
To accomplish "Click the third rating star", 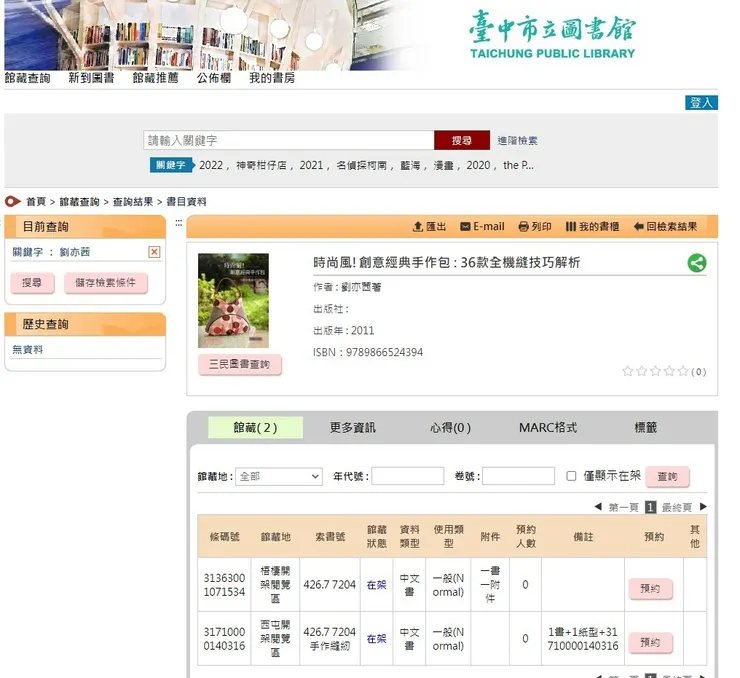I will [655, 371].
